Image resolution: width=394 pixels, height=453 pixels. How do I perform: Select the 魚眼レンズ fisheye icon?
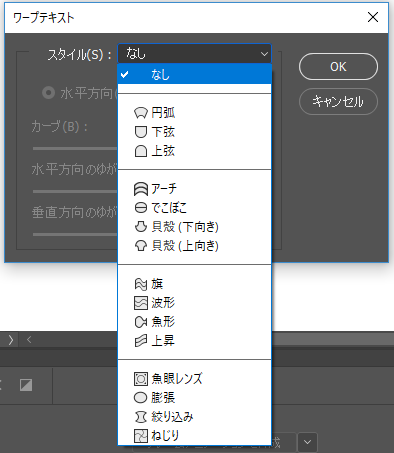click(x=141, y=379)
